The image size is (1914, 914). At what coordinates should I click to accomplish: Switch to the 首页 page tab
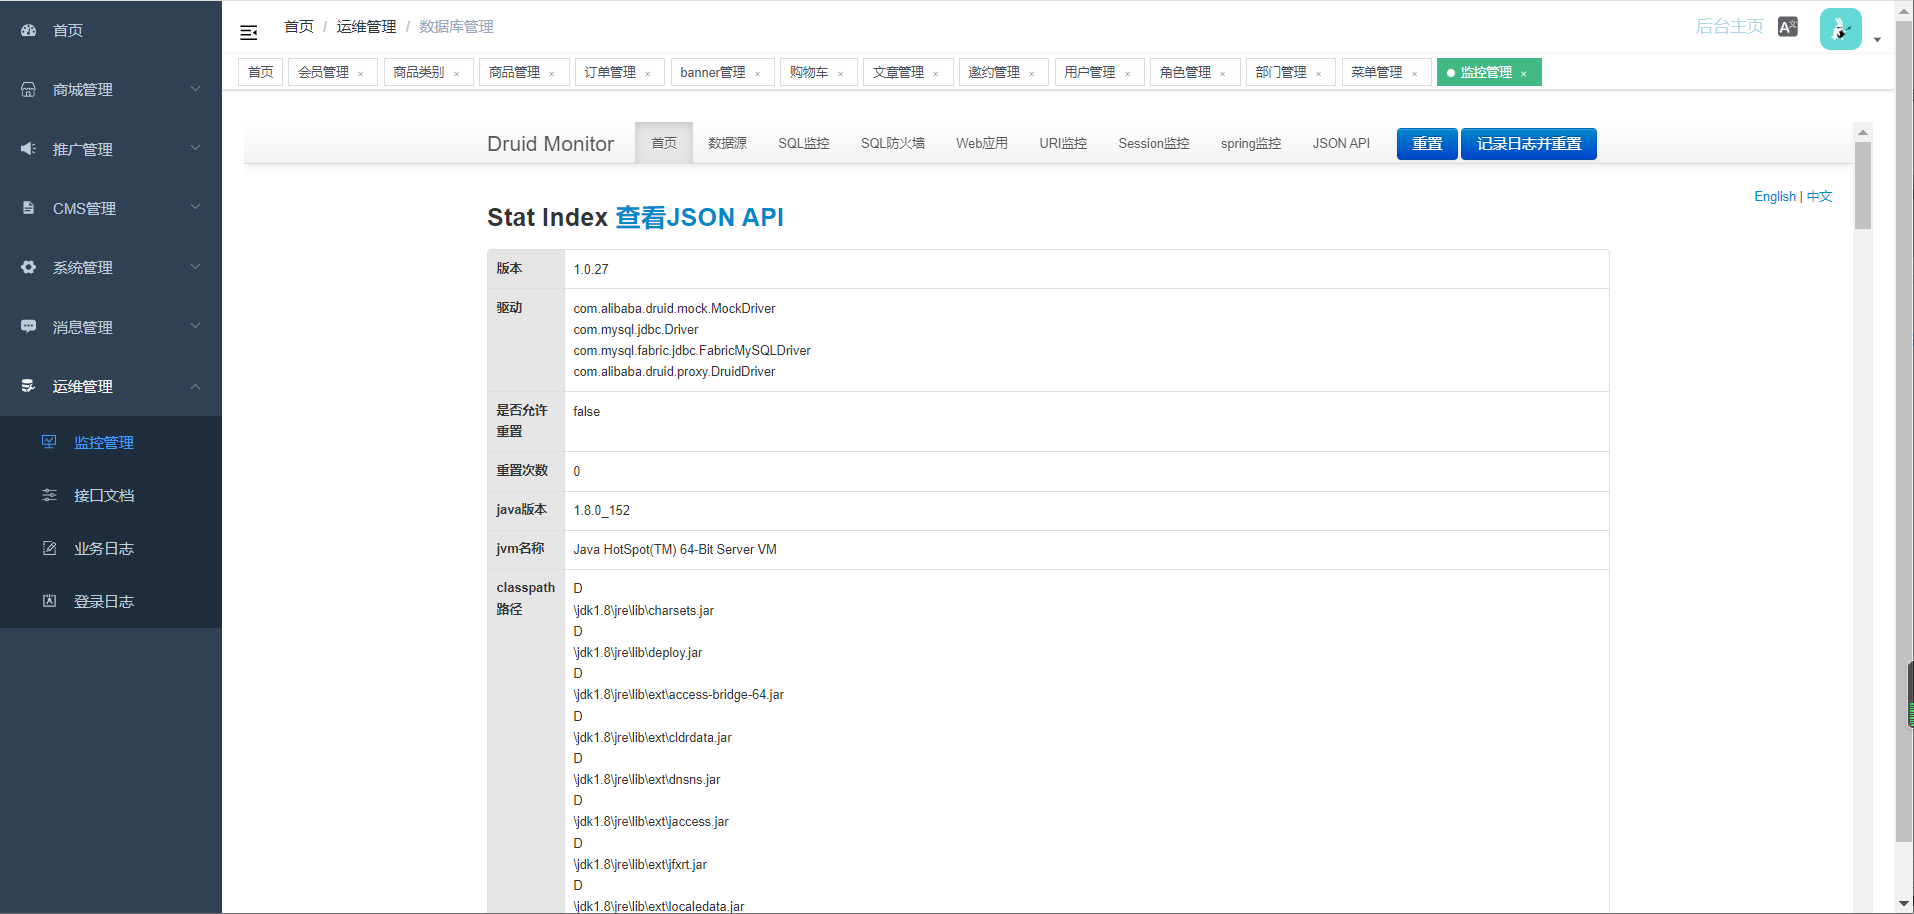[x=261, y=72]
